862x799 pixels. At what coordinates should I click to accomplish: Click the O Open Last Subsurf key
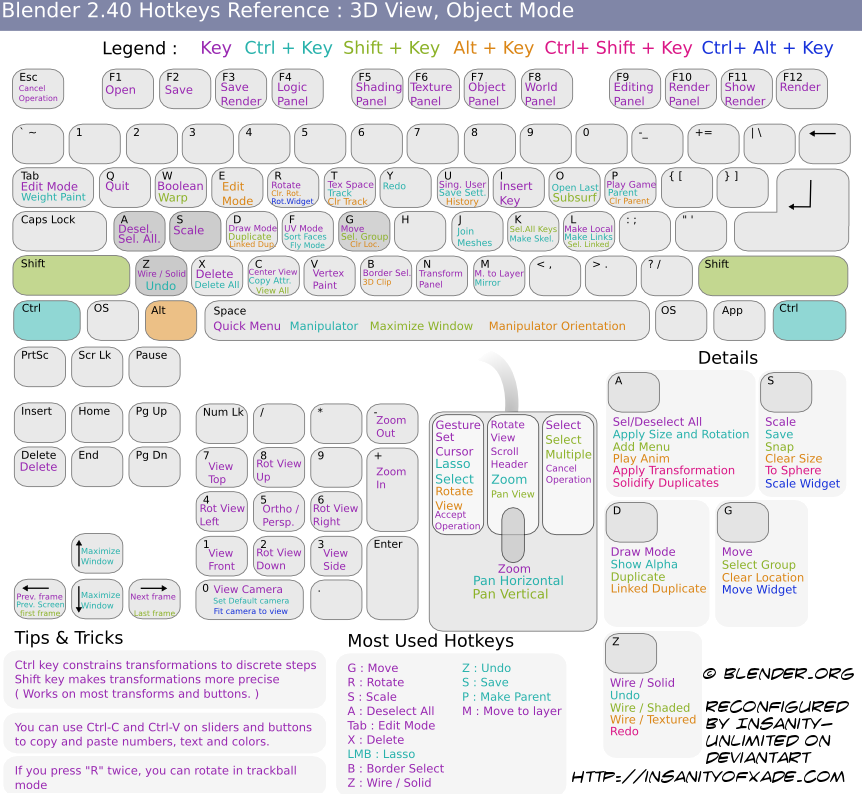tap(574, 188)
